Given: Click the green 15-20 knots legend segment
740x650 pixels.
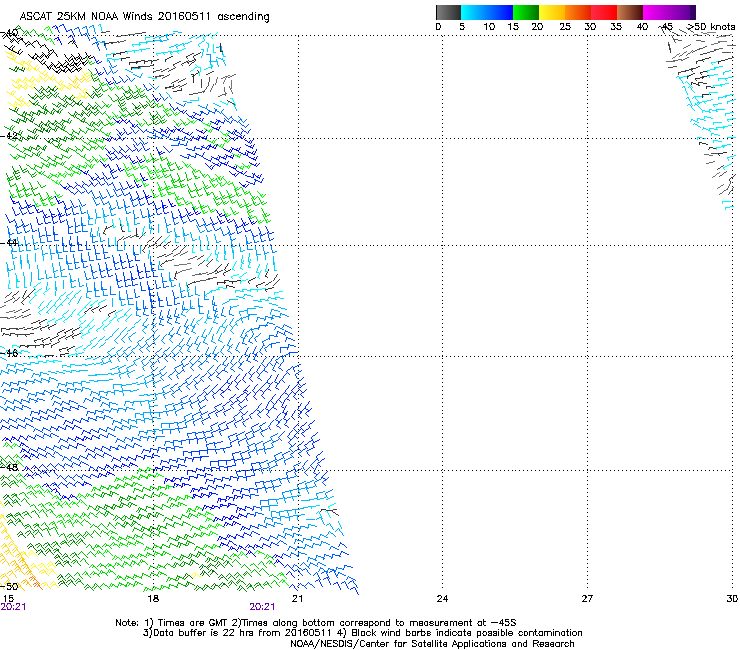Looking at the screenshot, I should pyautogui.click(x=526, y=12).
